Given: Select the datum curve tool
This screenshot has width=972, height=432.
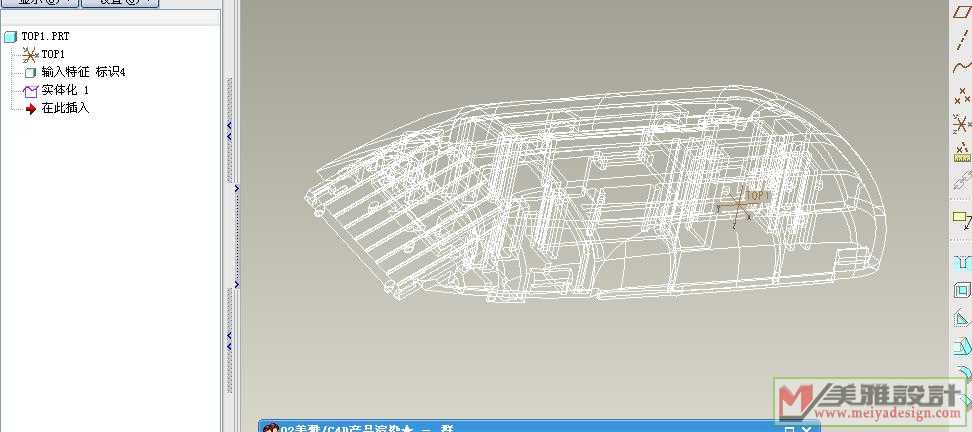Looking at the screenshot, I should tap(962, 66).
